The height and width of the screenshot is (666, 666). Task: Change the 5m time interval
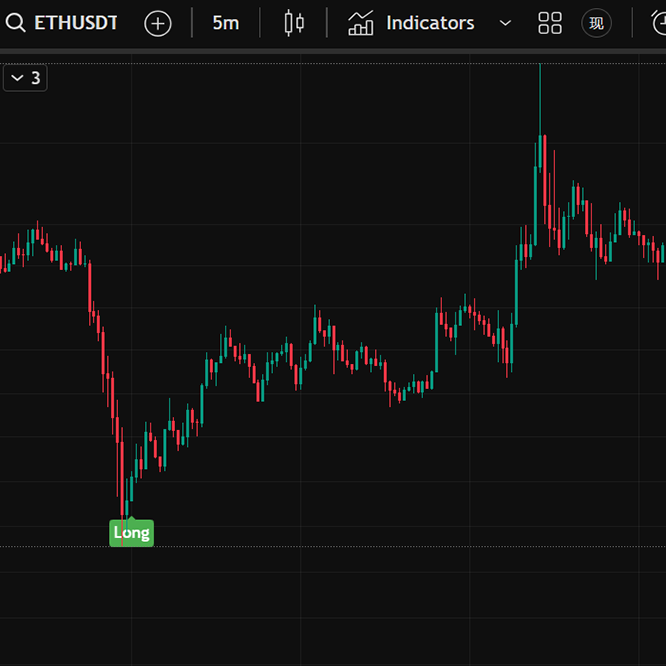(x=226, y=23)
